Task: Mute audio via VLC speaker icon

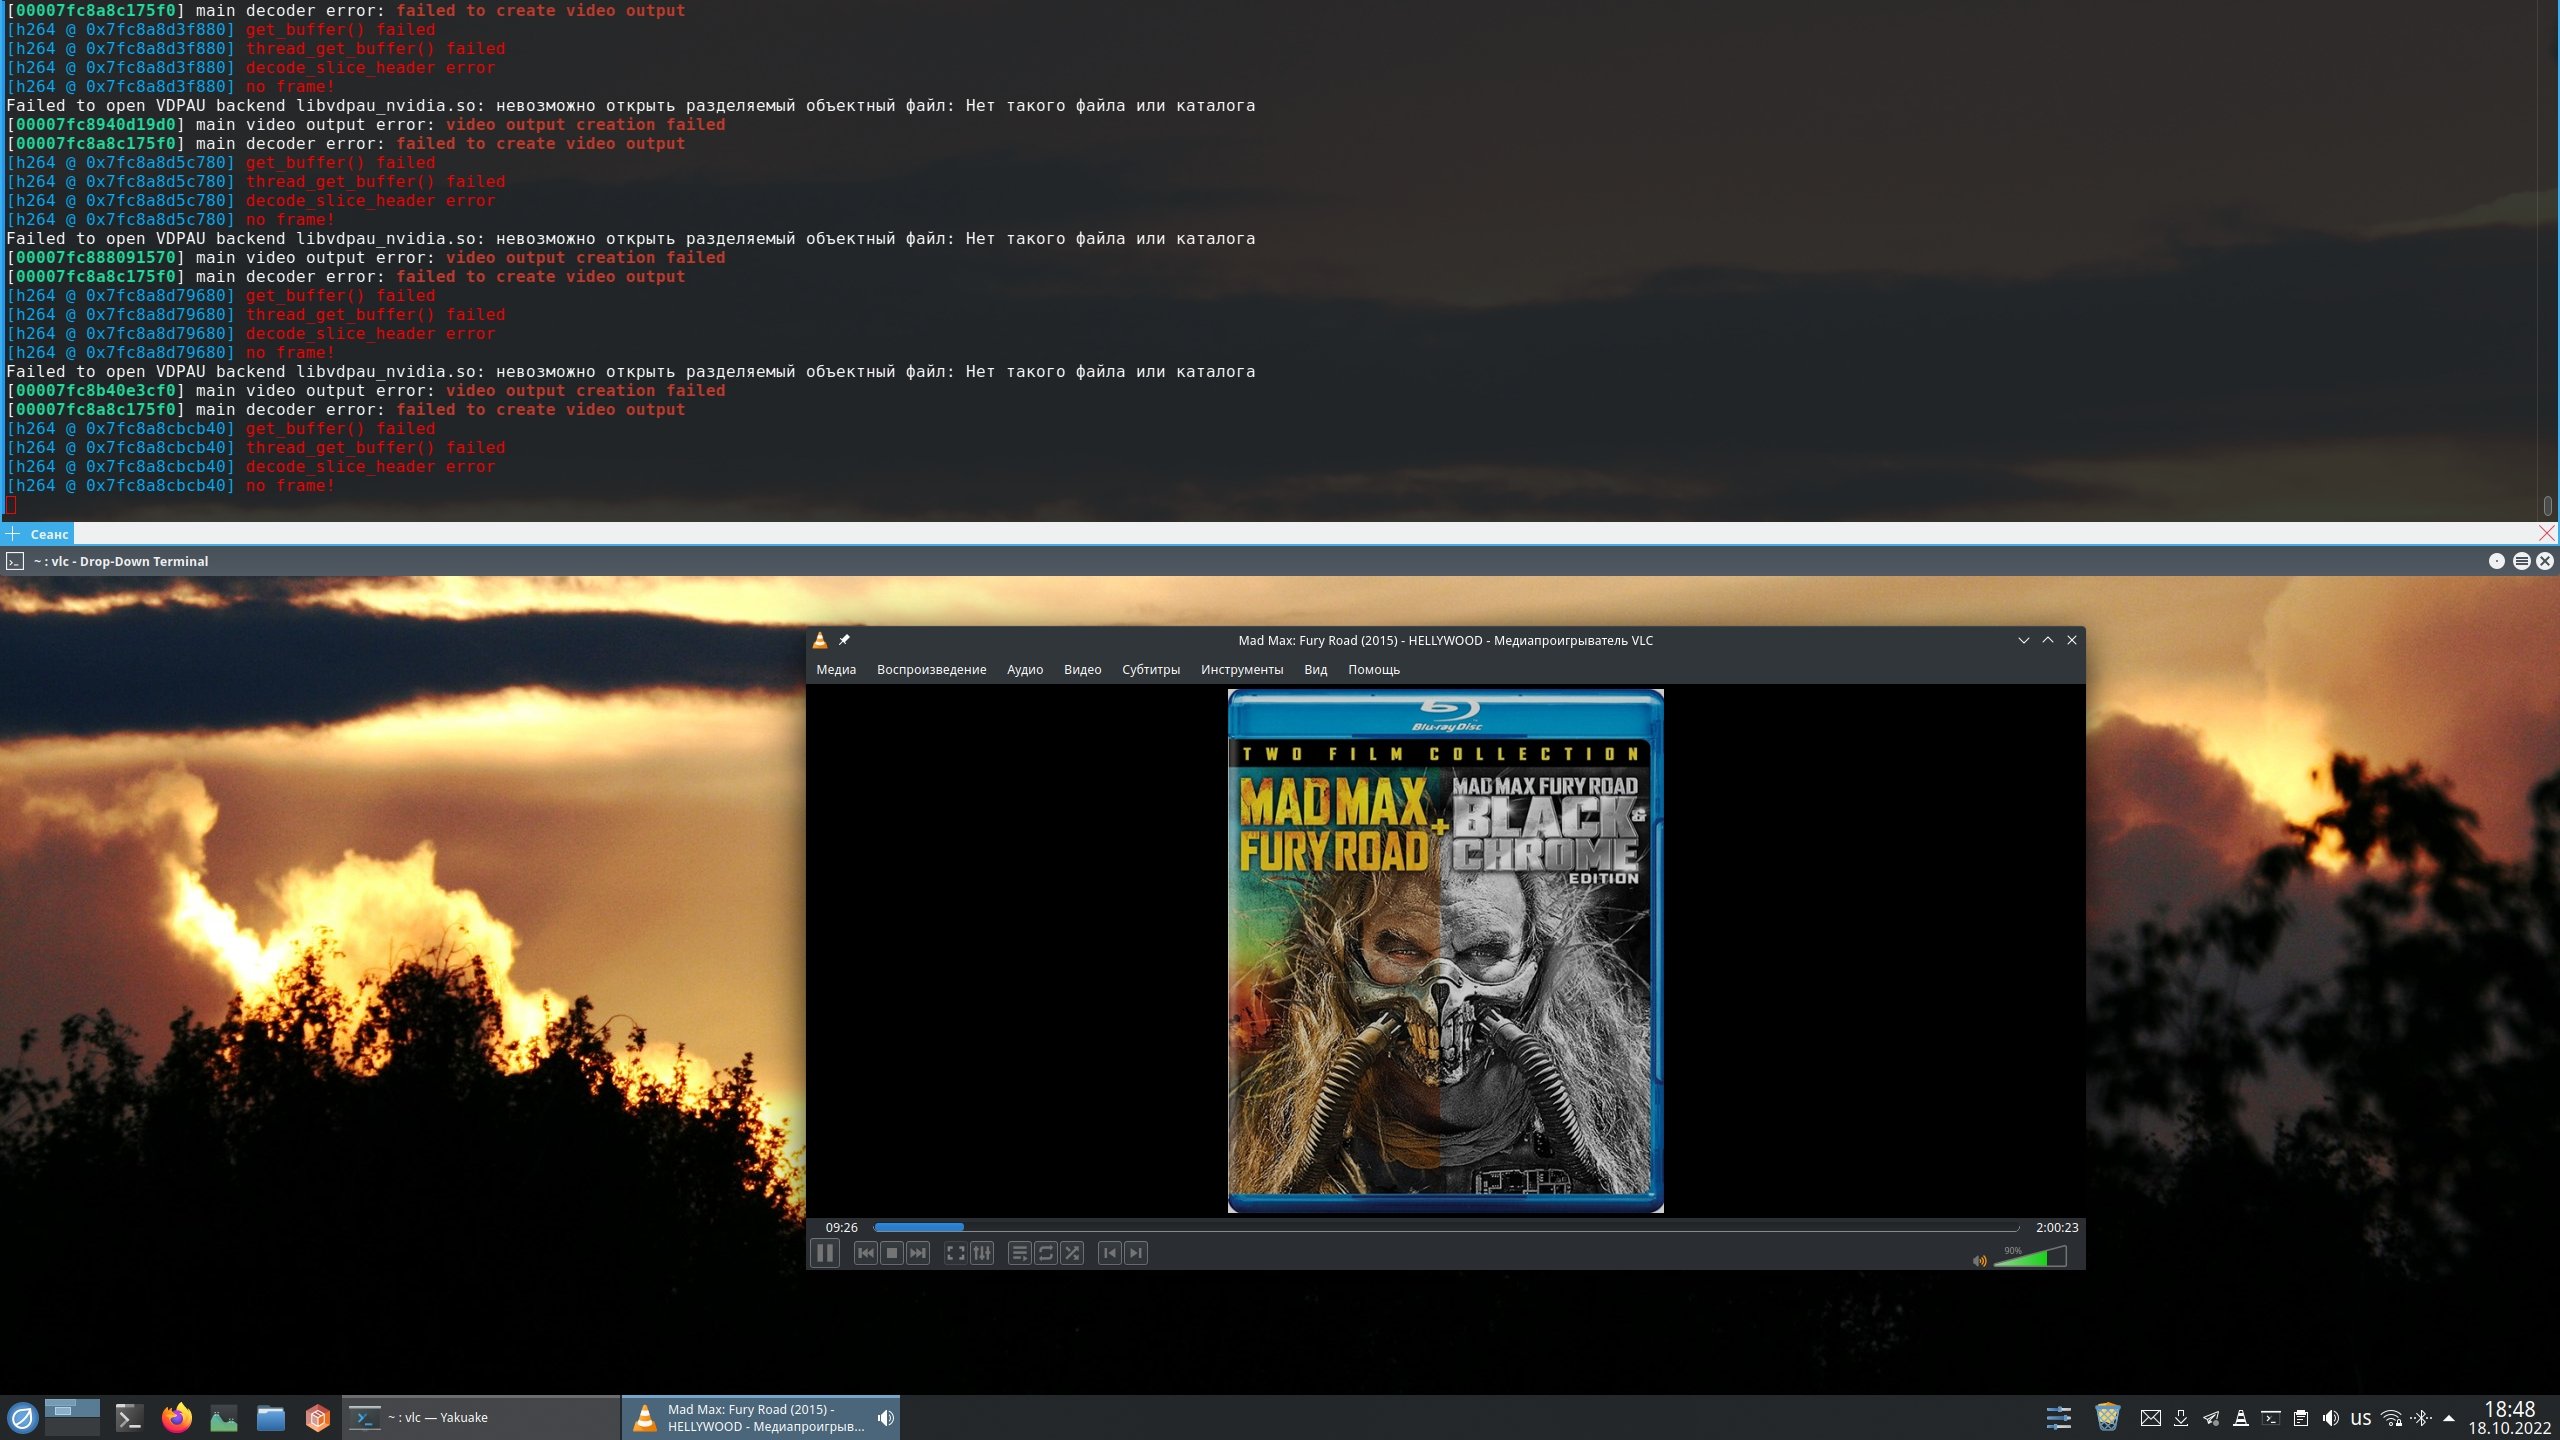Action: [1979, 1260]
